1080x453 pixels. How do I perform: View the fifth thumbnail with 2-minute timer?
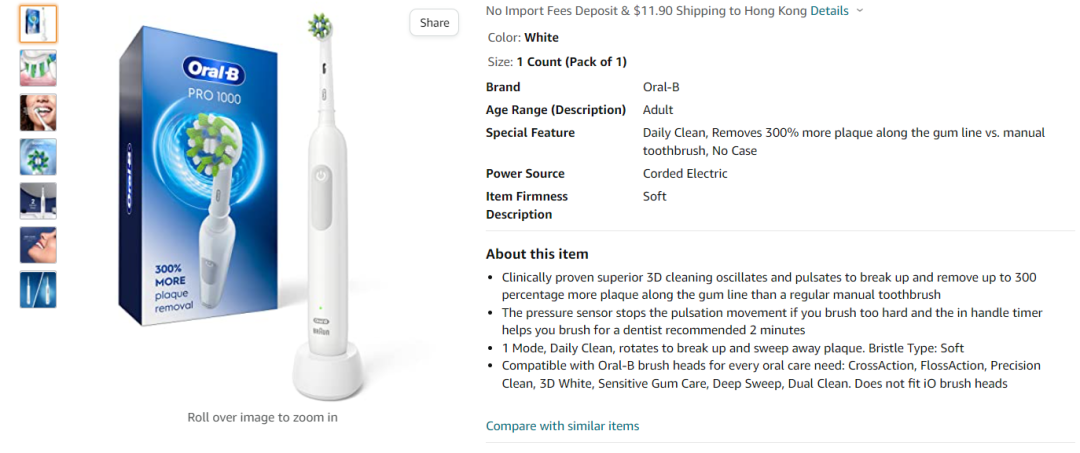(38, 201)
